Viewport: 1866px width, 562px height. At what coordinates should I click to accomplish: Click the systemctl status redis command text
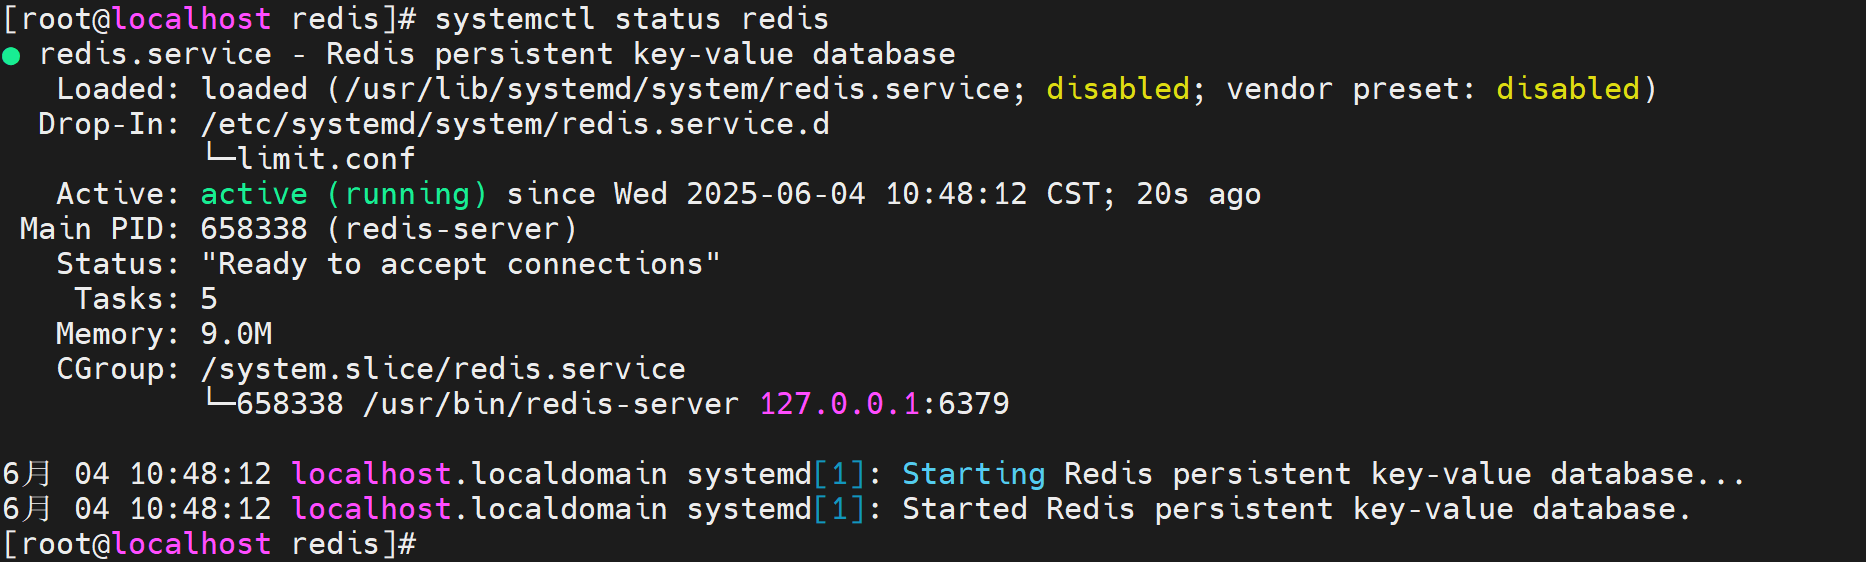click(632, 19)
